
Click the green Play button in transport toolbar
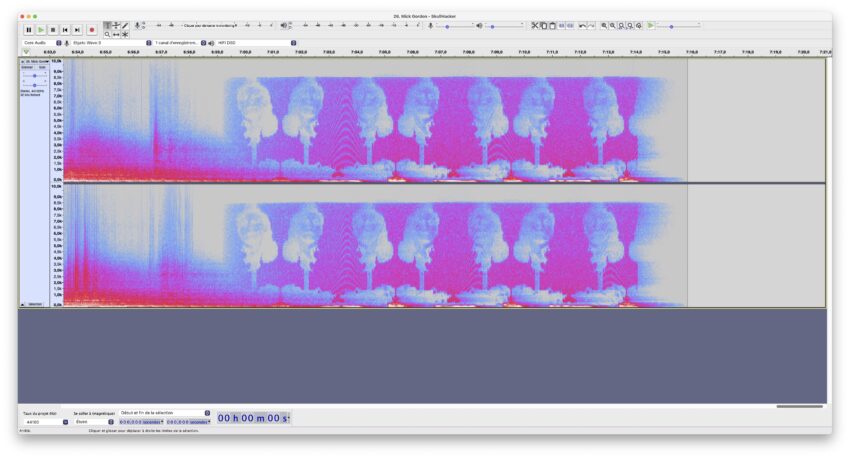(41, 30)
